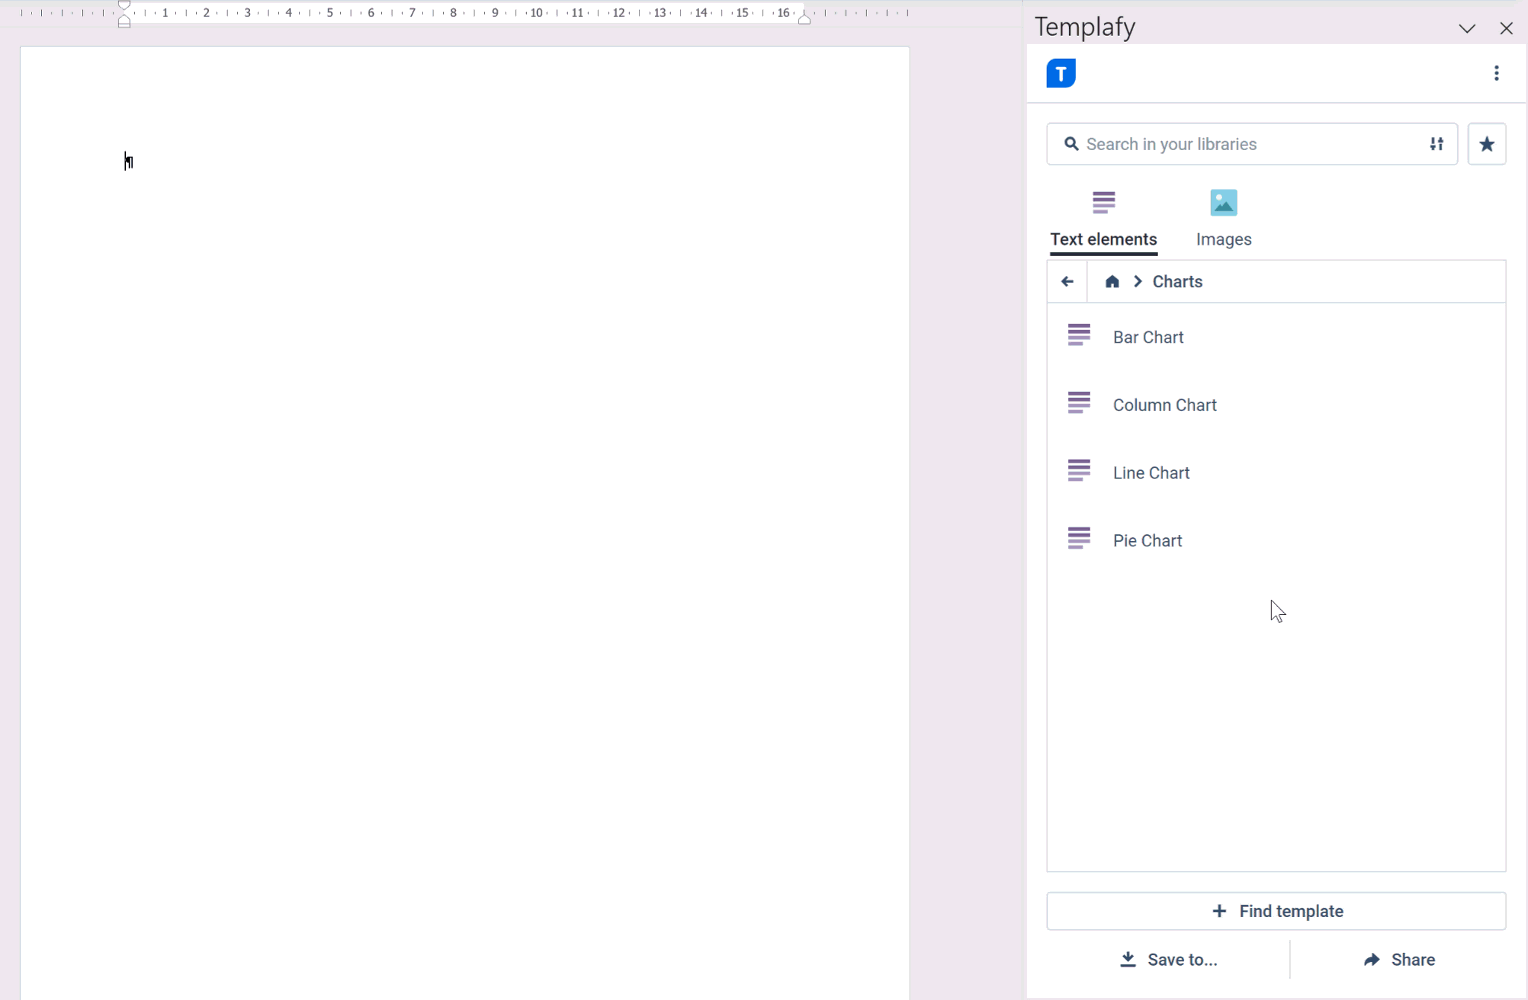Click Share to share the document

coord(1399,959)
